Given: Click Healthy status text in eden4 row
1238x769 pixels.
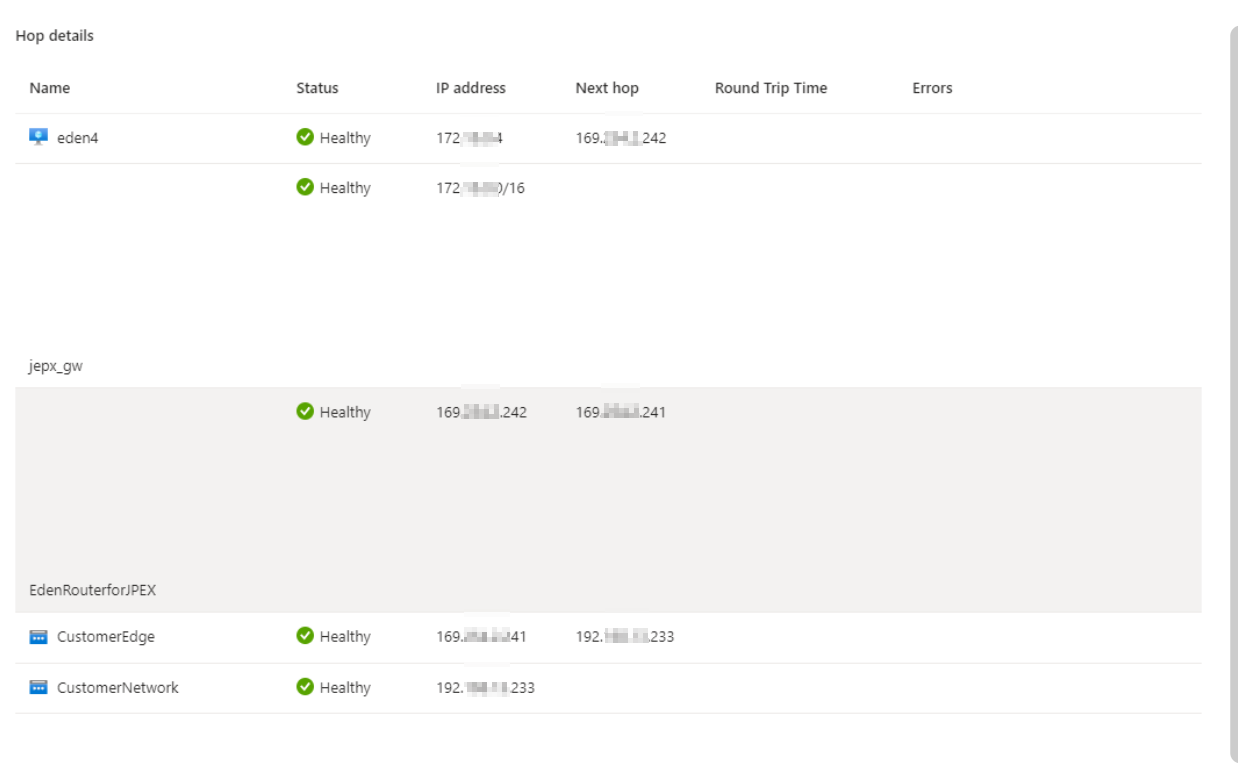Looking at the screenshot, I should click(x=345, y=138).
